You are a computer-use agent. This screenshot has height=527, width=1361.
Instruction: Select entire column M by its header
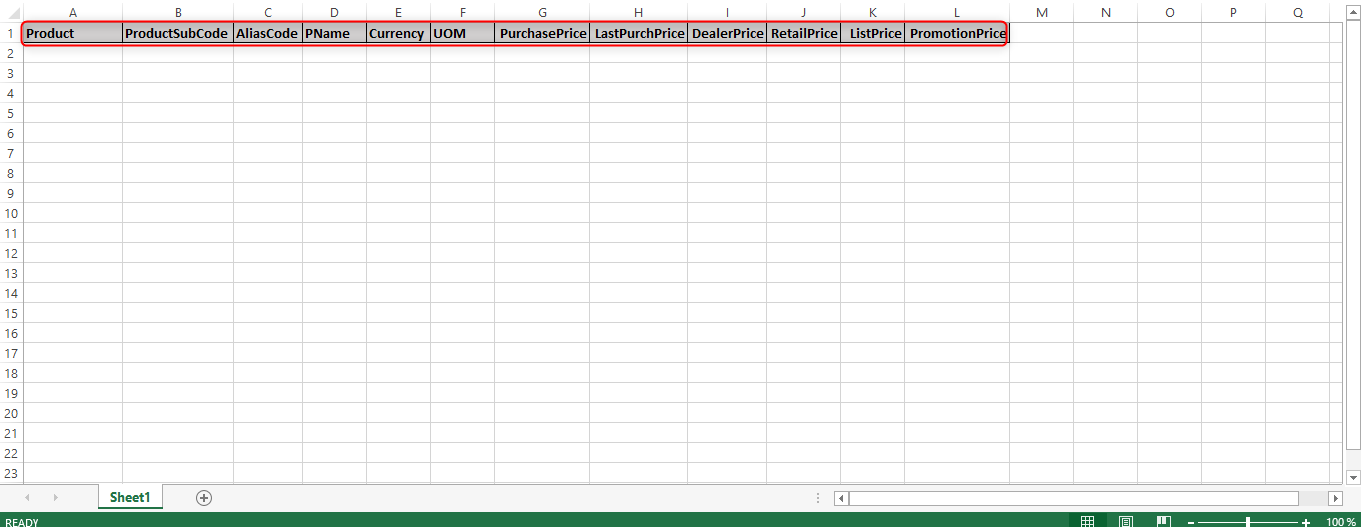[1041, 12]
